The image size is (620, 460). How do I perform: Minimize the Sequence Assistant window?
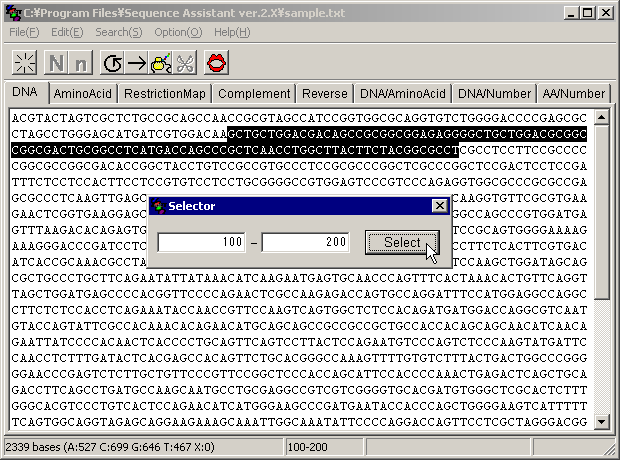click(x=571, y=13)
